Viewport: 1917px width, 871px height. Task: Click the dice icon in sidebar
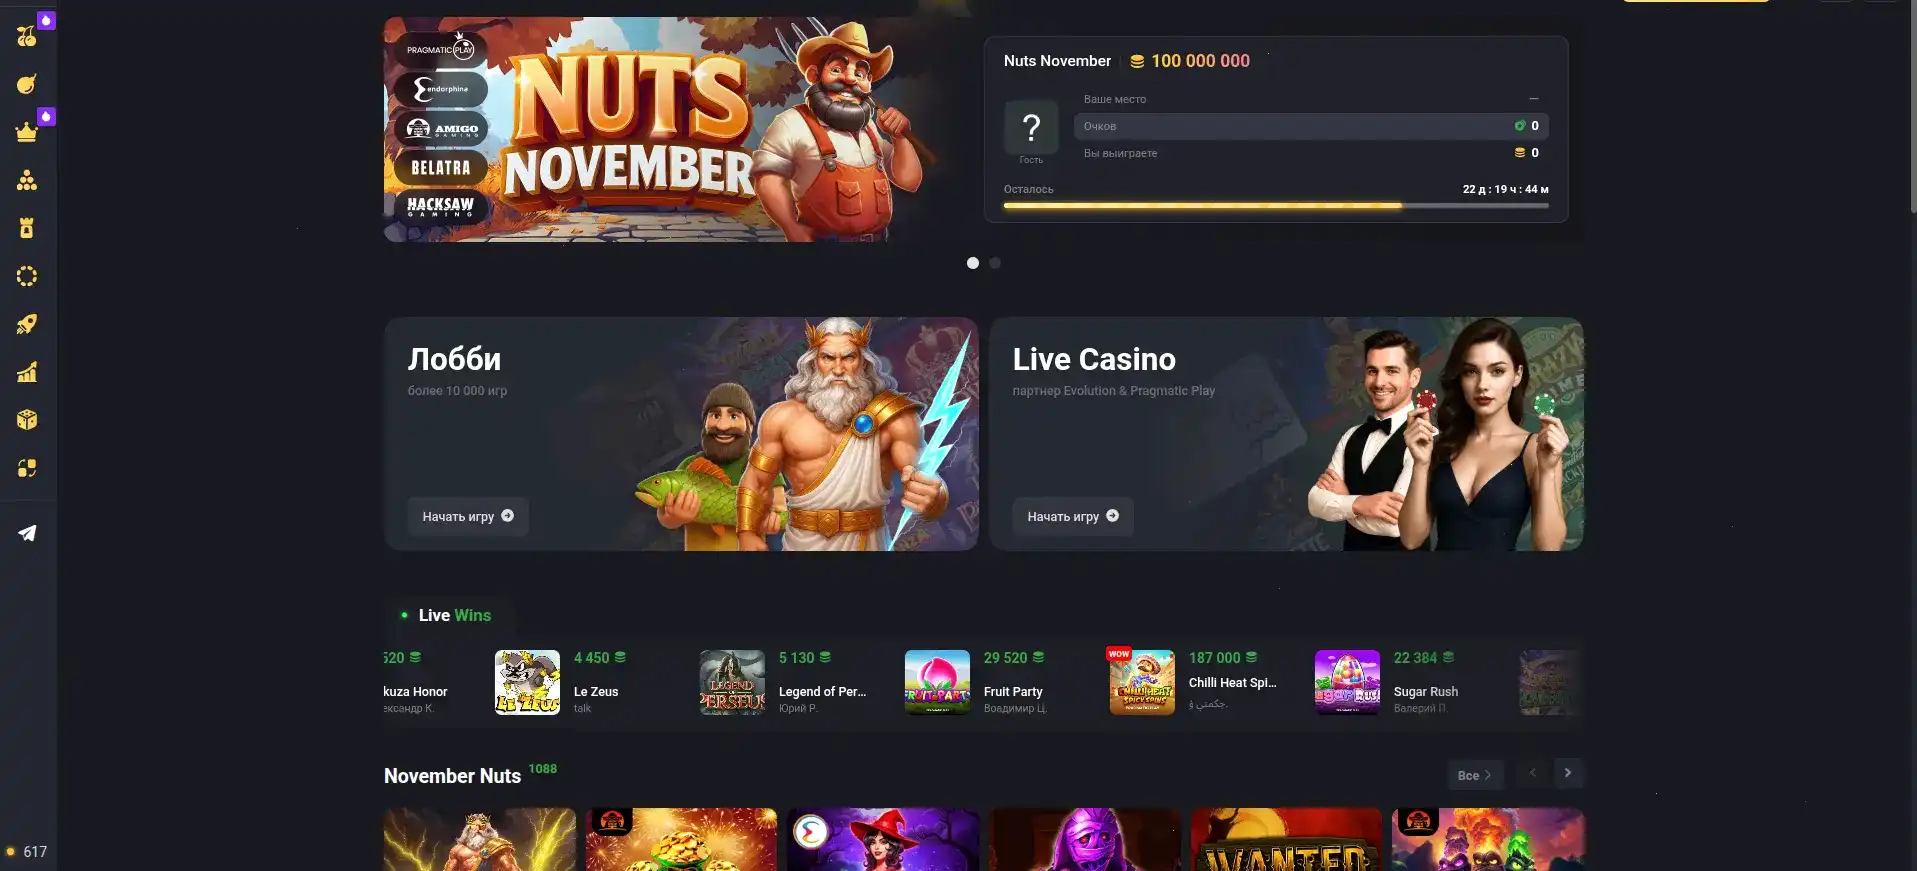point(27,420)
